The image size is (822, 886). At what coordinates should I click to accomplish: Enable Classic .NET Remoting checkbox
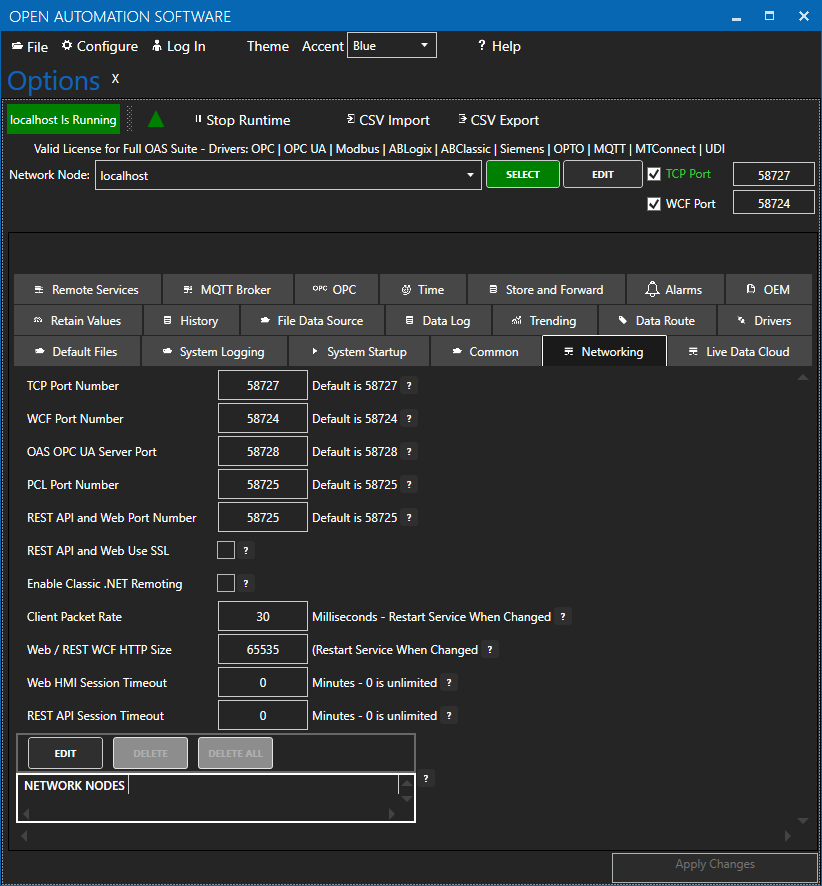click(226, 583)
